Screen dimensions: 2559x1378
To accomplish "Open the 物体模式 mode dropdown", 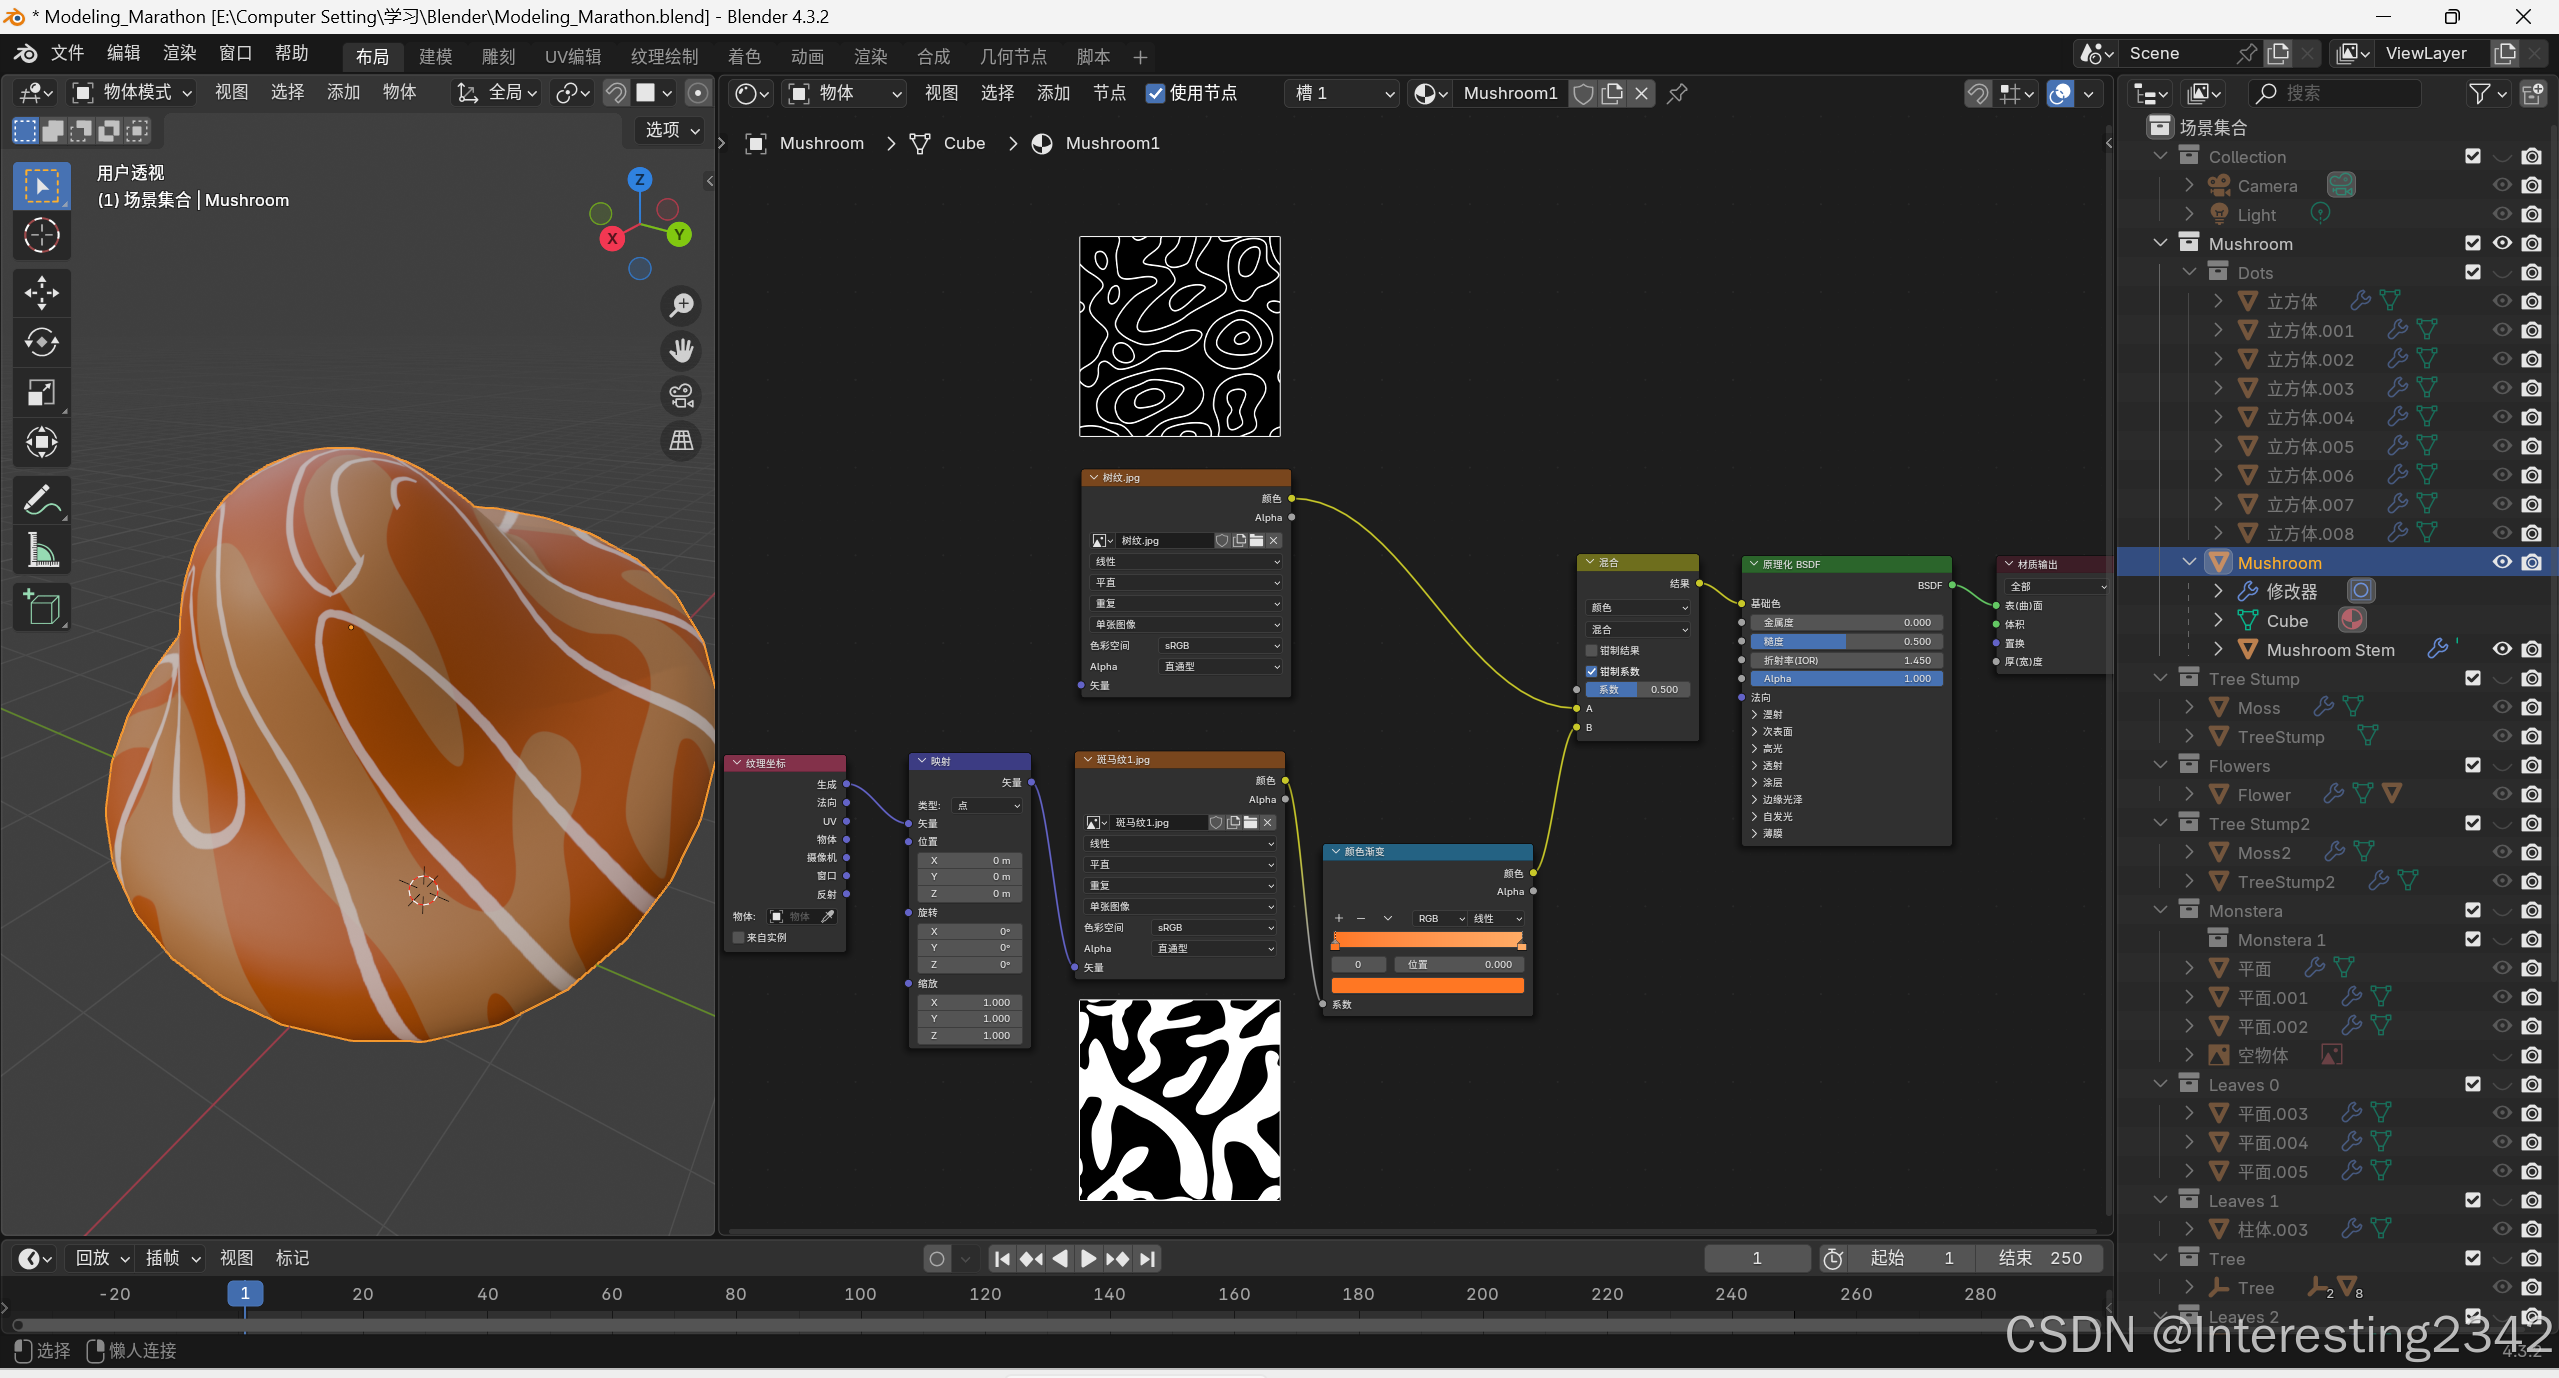I will click(x=132, y=93).
